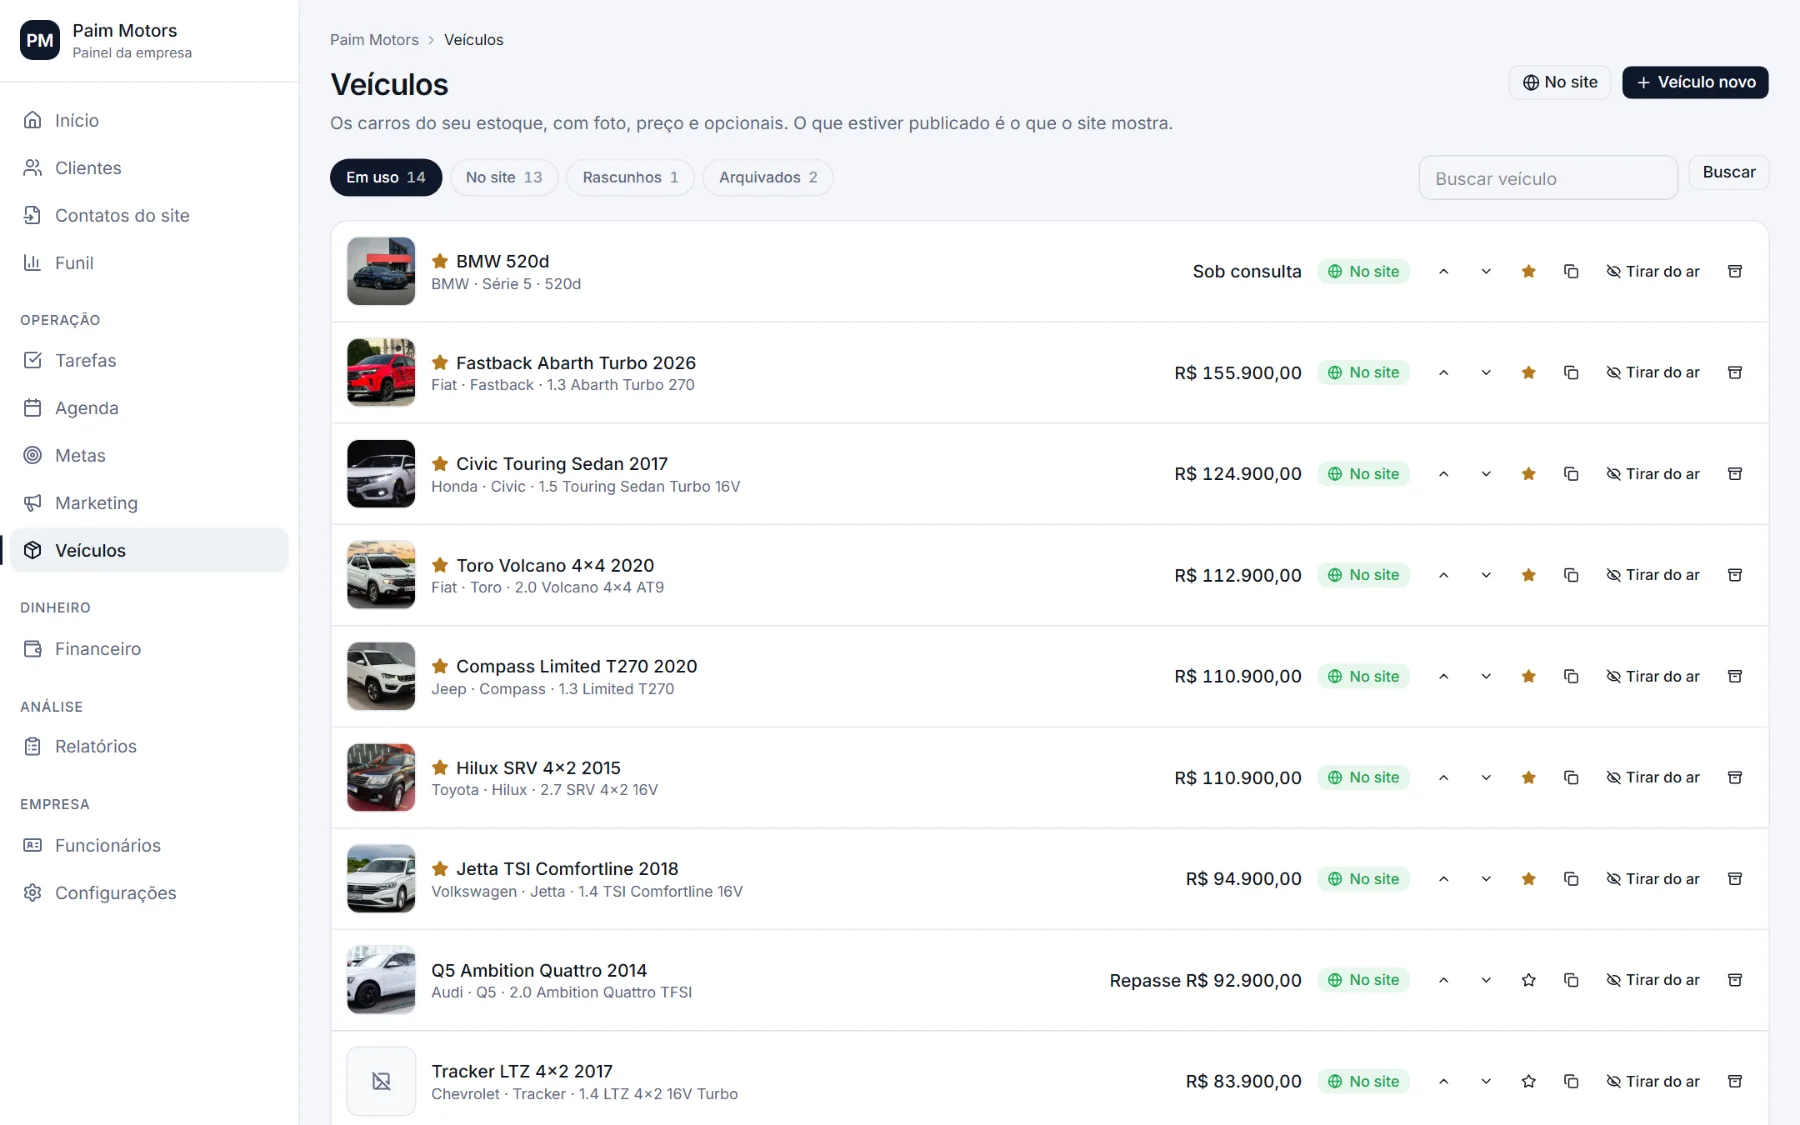
Task: Duplicate the Hilux SRV 4×2 2015
Action: pyautogui.click(x=1571, y=778)
